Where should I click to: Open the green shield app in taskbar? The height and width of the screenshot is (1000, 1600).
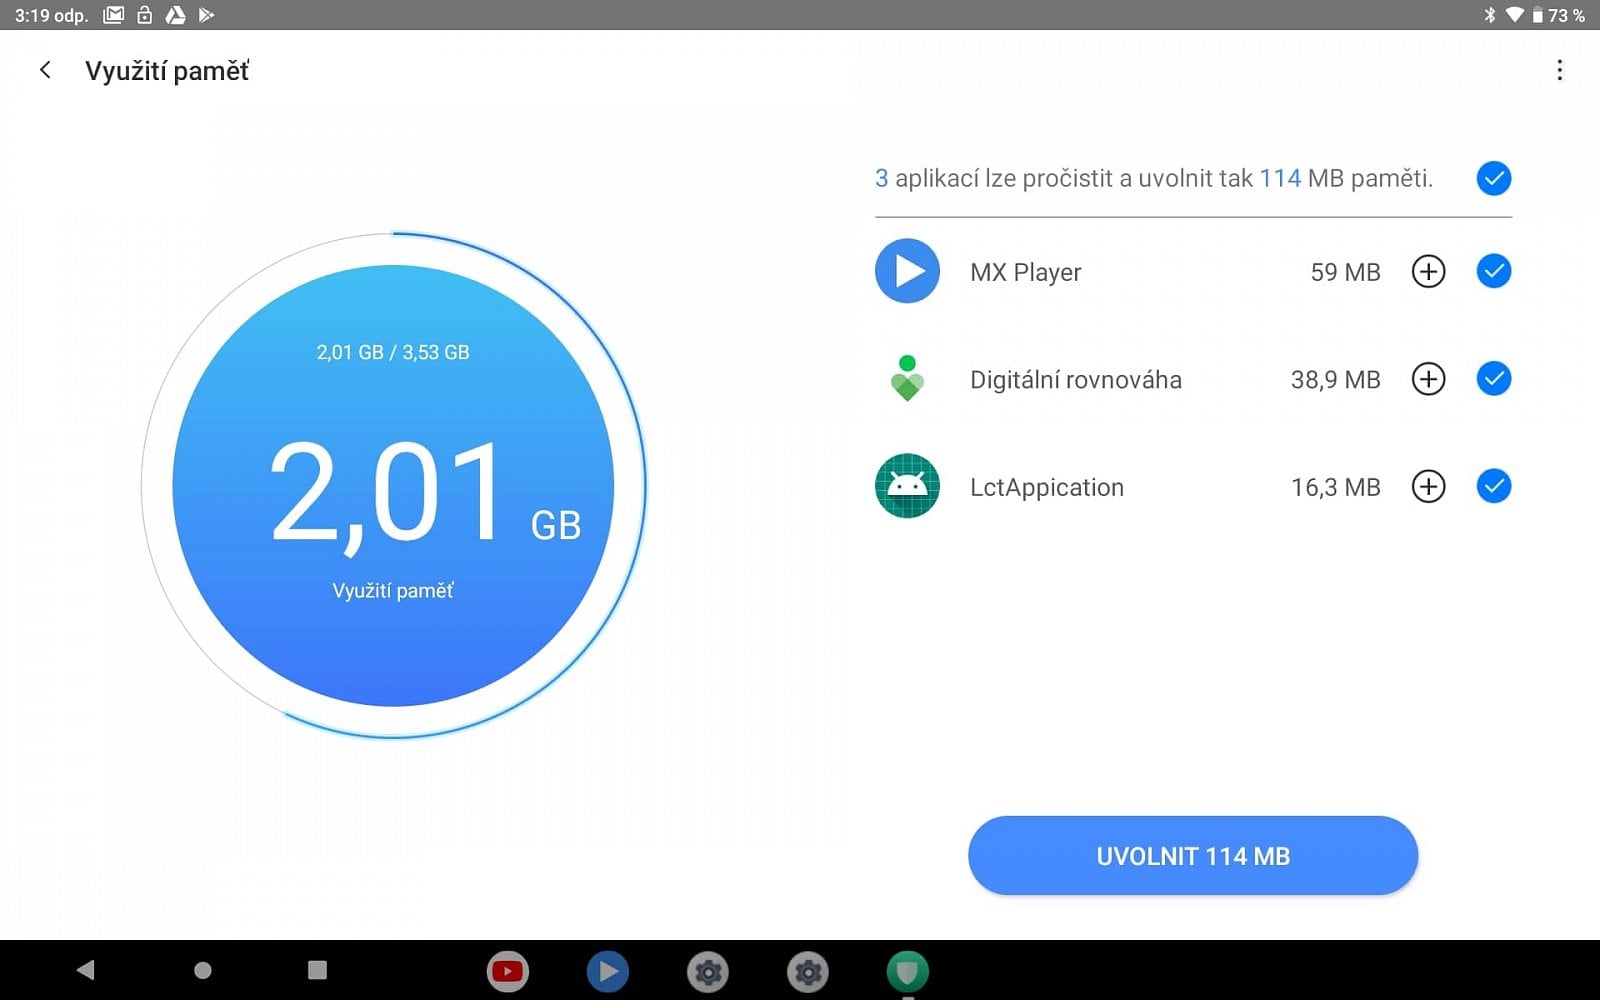click(908, 971)
